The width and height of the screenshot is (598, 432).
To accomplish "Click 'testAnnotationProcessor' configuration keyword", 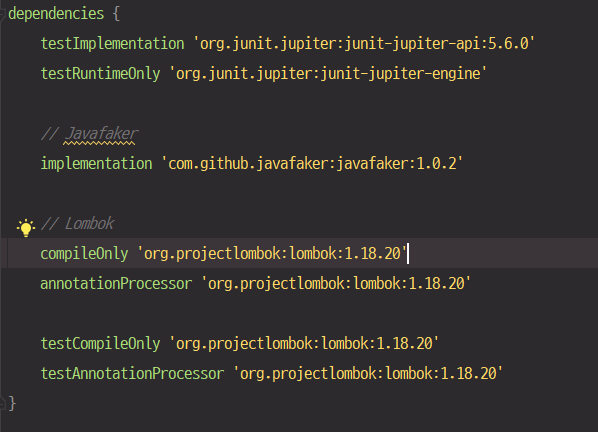I will pos(132,374).
